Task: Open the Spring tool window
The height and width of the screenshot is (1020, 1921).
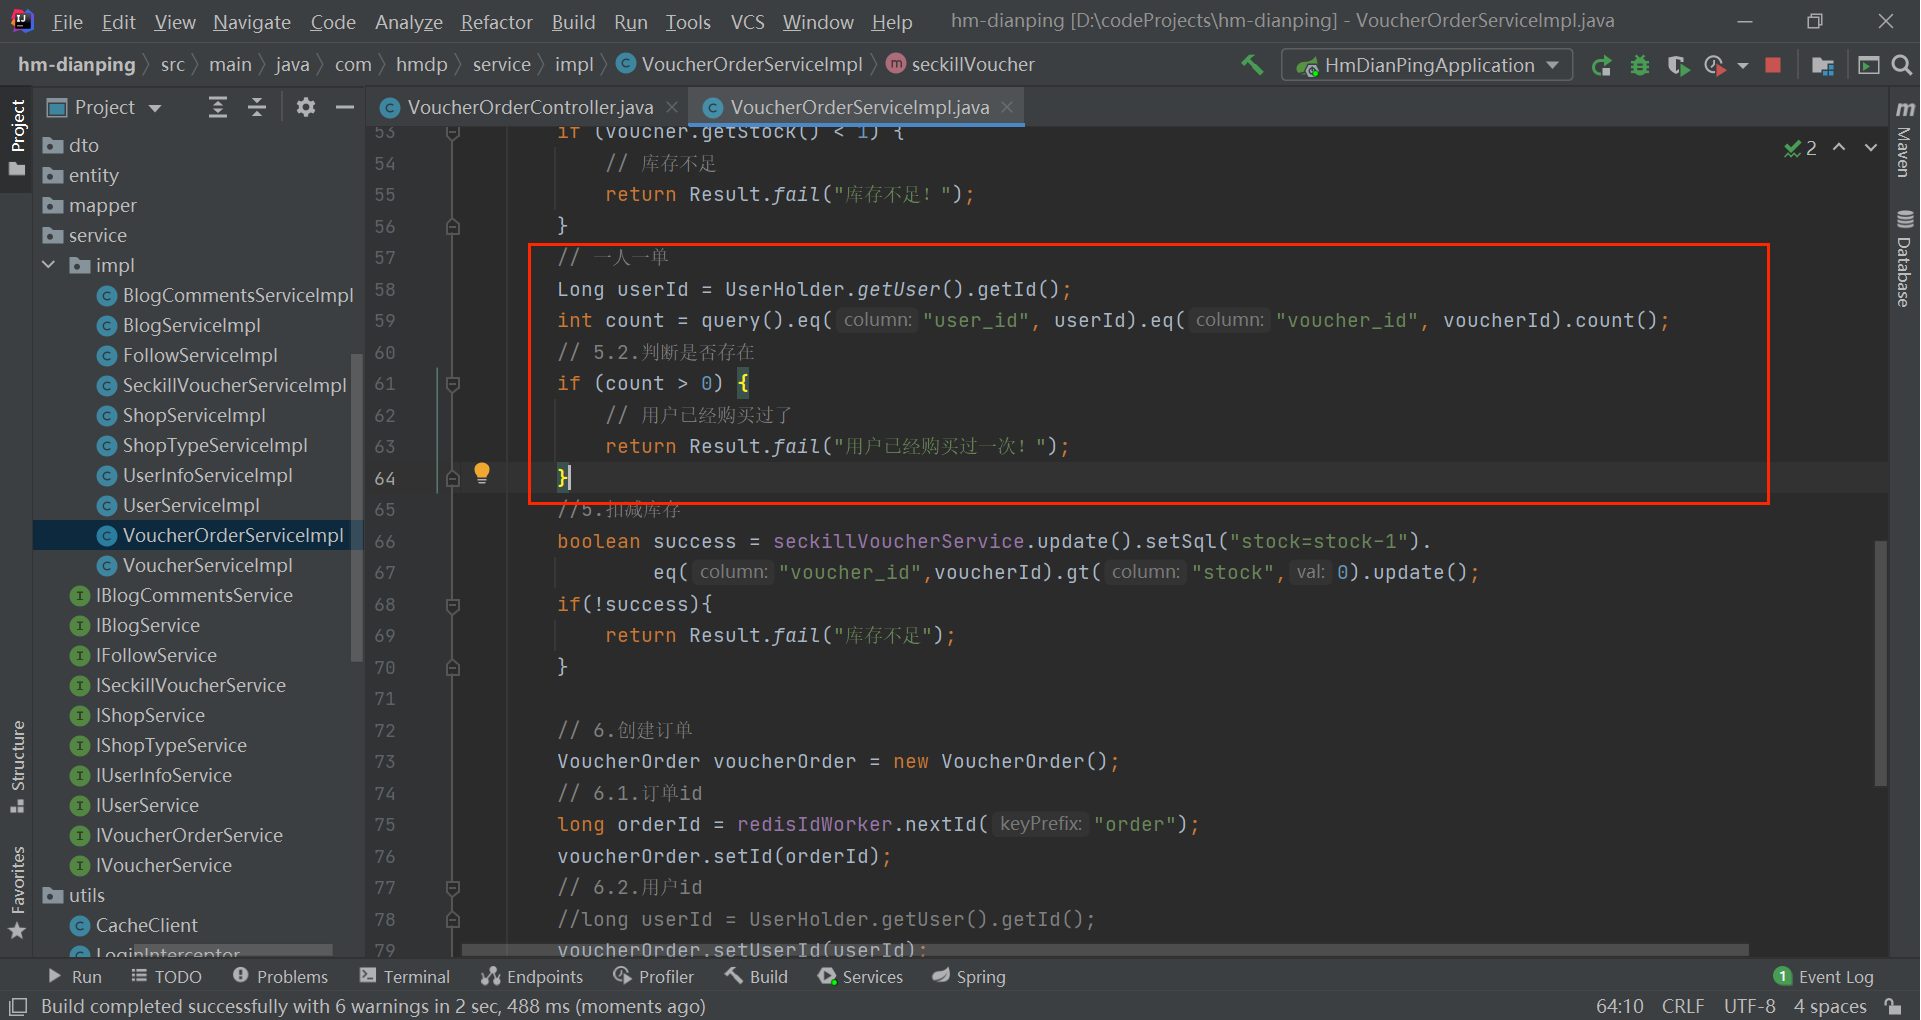Action: pyautogui.click(x=969, y=977)
